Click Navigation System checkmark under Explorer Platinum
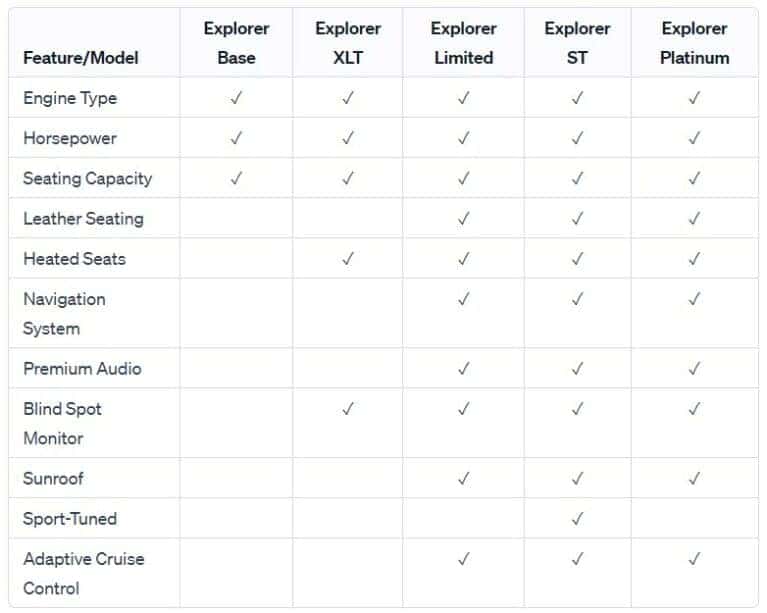Screen dimensions: 767x613 (x=694, y=298)
